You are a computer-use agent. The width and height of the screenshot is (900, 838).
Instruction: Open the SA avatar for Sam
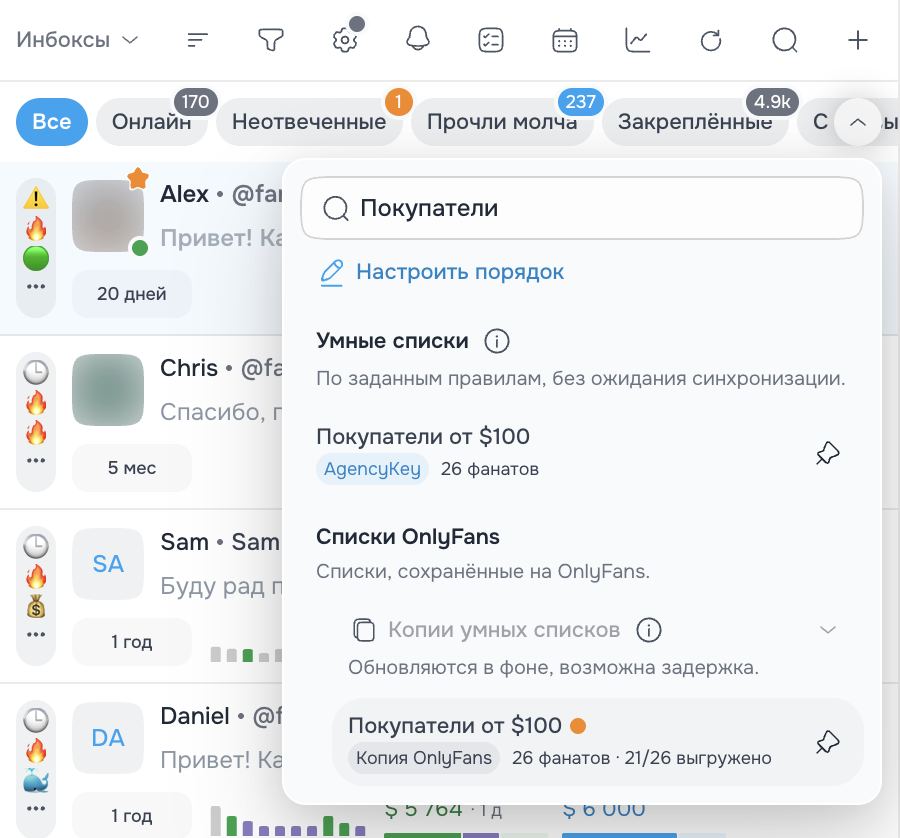tap(108, 564)
